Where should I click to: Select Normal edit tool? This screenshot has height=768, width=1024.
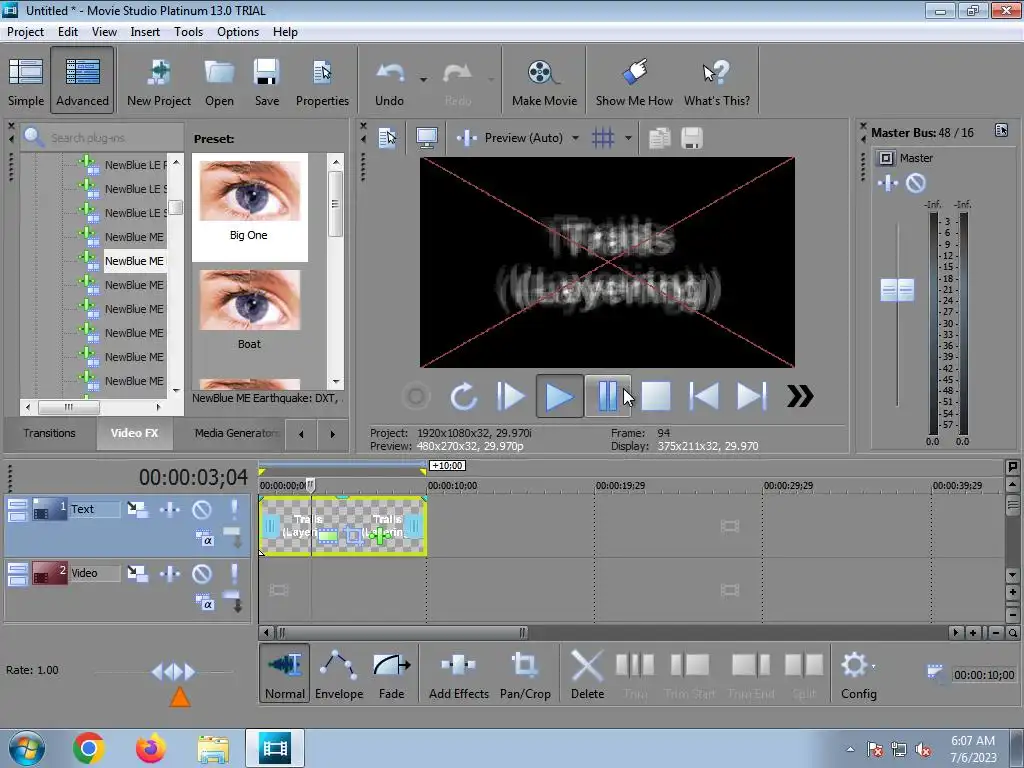[285, 673]
